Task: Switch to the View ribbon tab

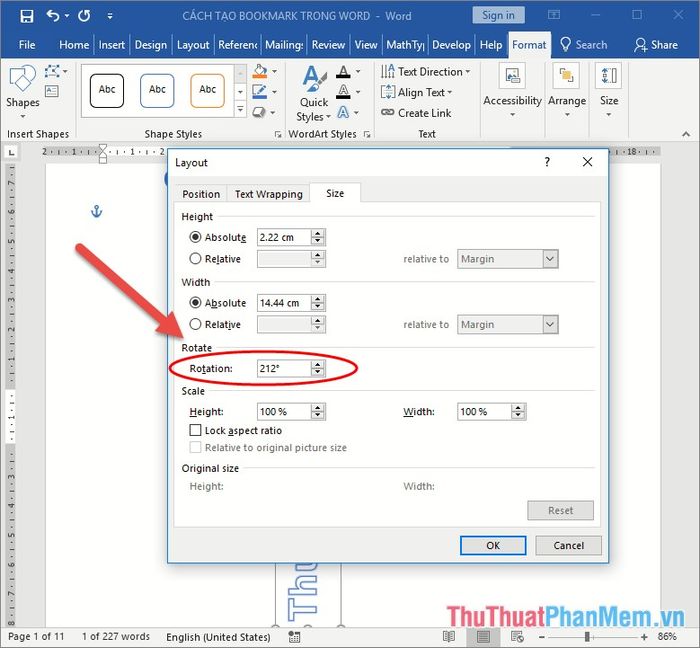Action: 366,45
